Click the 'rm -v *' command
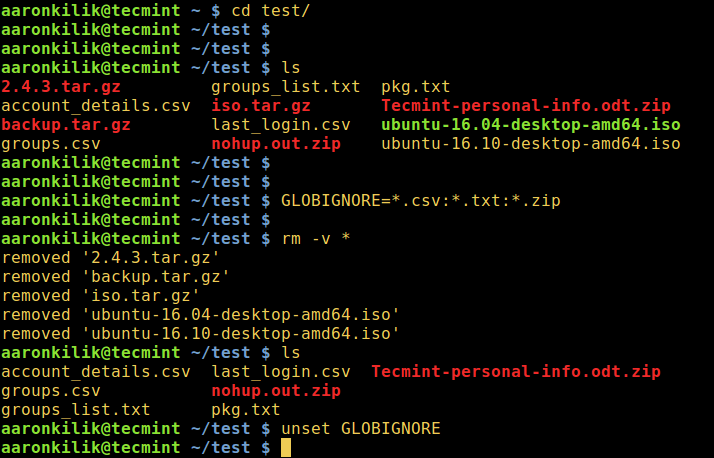Image resolution: width=714 pixels, height=458 pixels. pos(316,238)
